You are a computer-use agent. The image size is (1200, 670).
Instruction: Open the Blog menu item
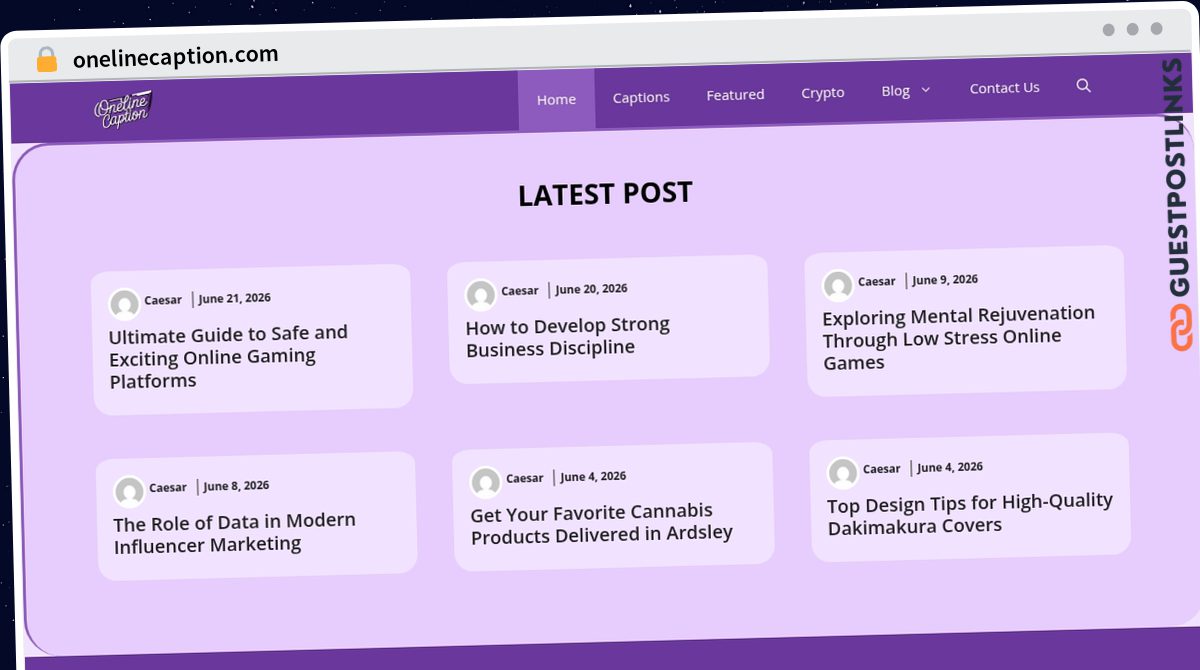[895, 91]
